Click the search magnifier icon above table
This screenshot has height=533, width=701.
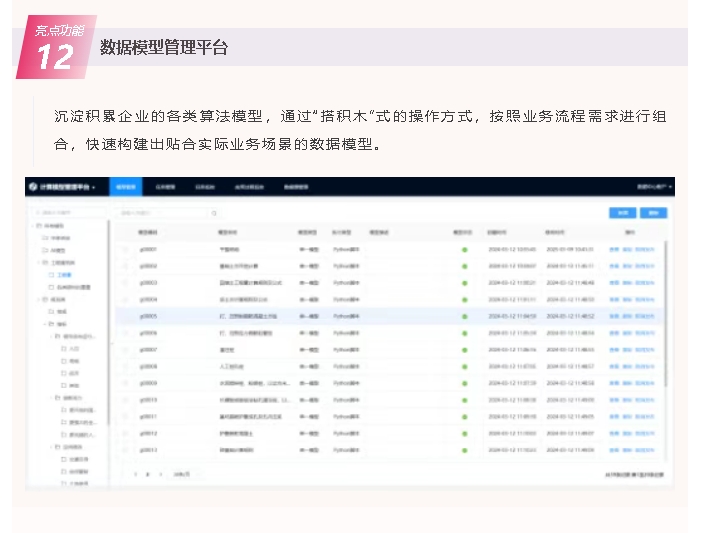pos(214,213)
